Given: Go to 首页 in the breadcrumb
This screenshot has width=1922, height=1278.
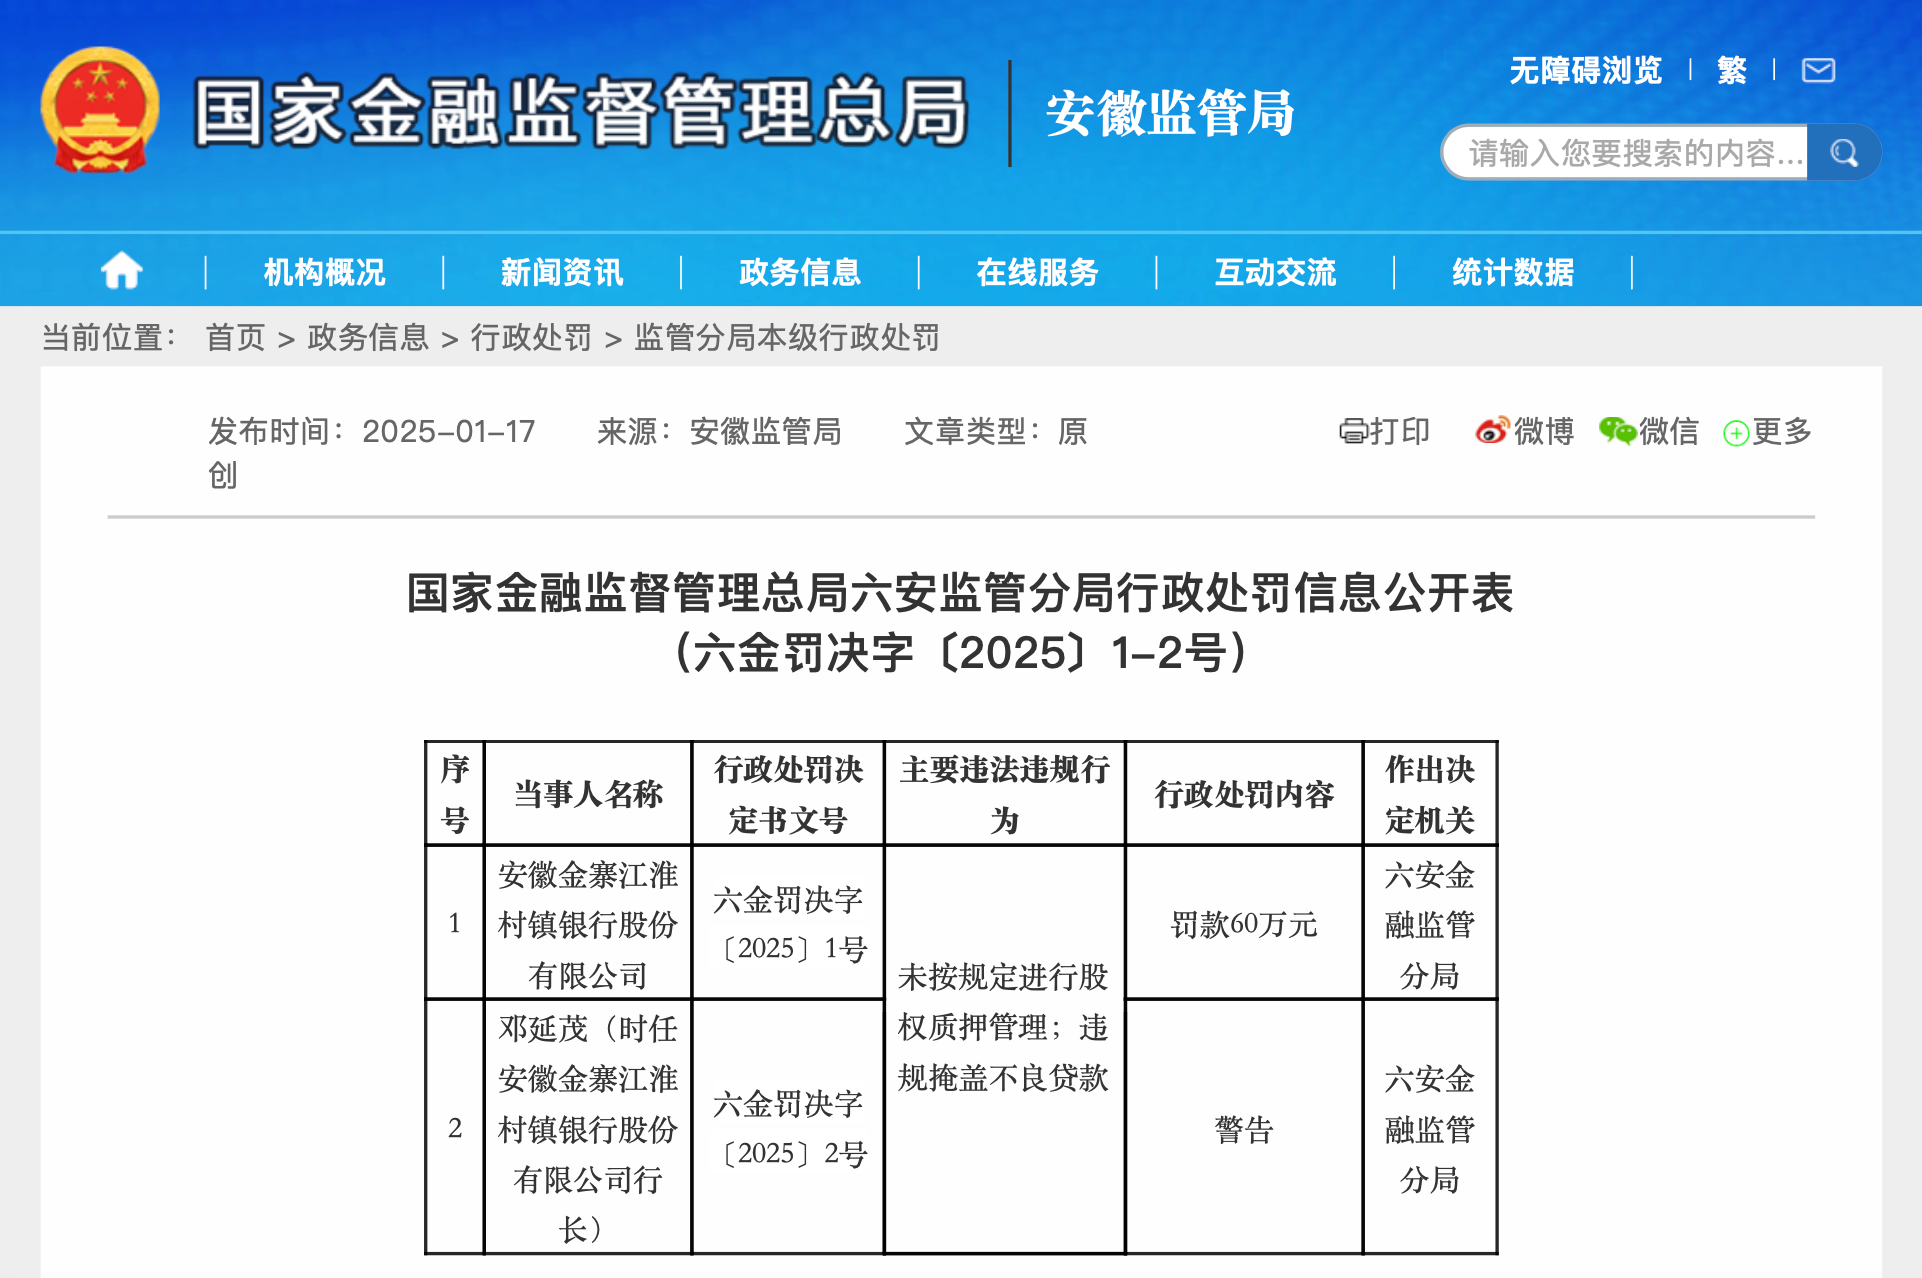Looking at the screenshot, I should coord(235,338).
